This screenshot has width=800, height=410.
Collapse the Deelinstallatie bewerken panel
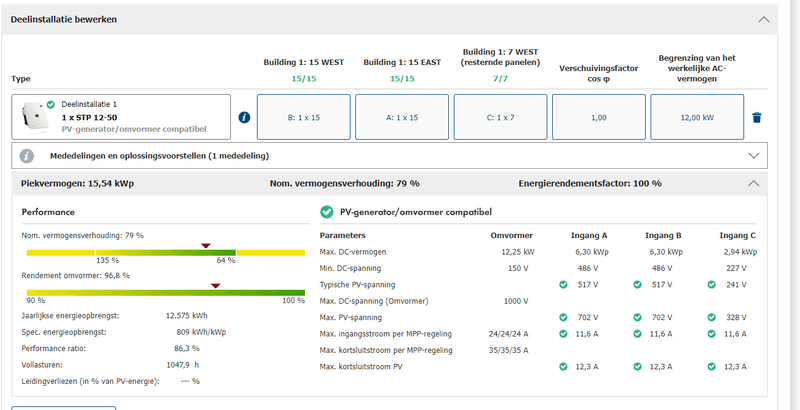pos(764,19)
